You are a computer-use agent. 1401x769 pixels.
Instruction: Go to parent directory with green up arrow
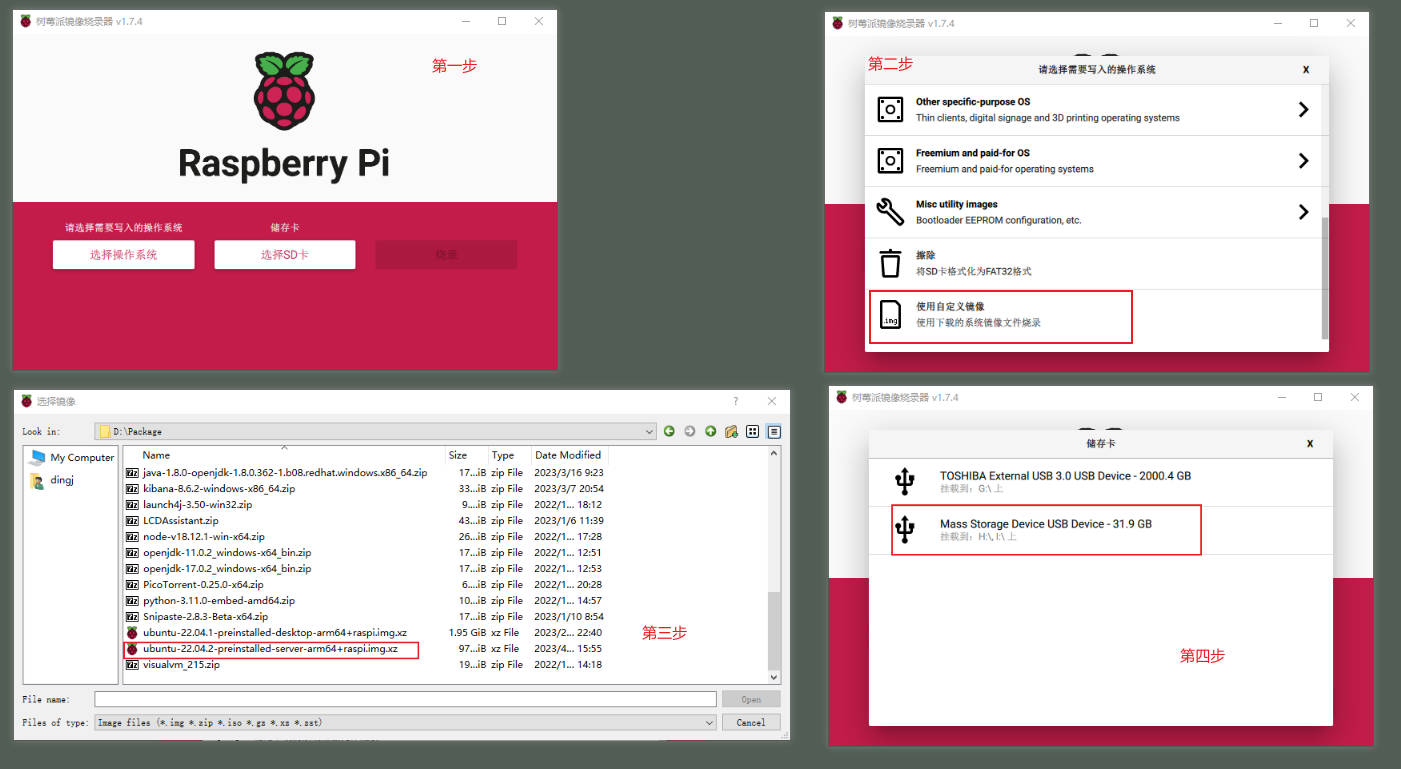point(710,431)
